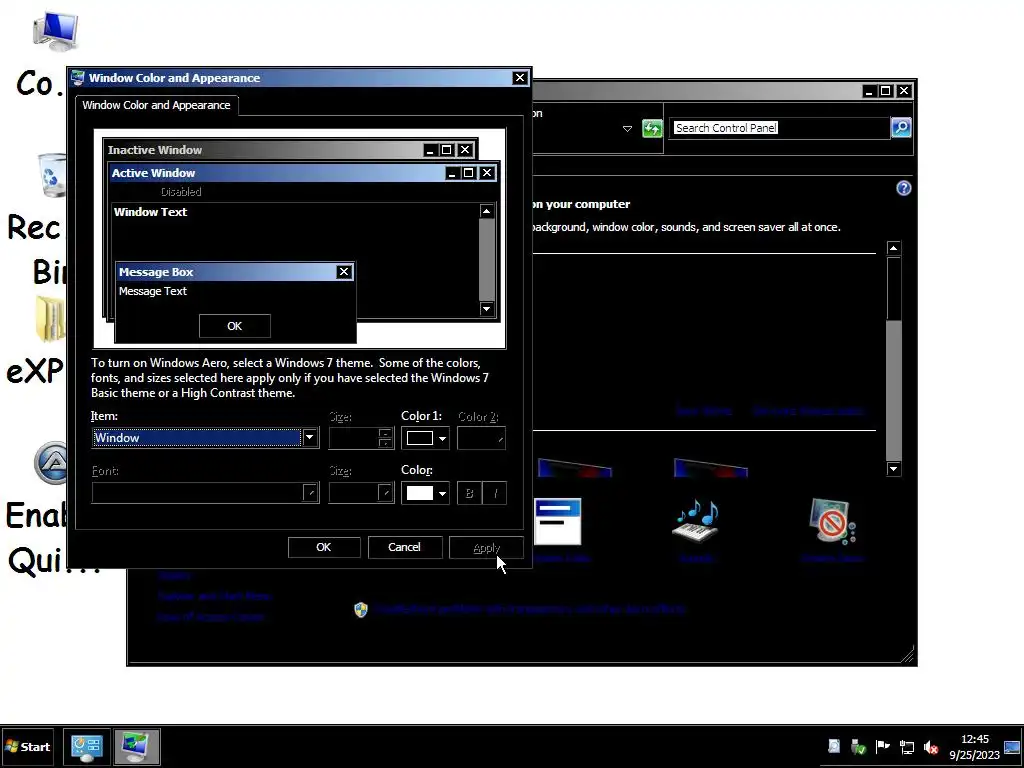The width and height of the screenshot is (1024, 768).
Task: Open the Sounds keyboard-and-notes icon
Action: (695, 521)
